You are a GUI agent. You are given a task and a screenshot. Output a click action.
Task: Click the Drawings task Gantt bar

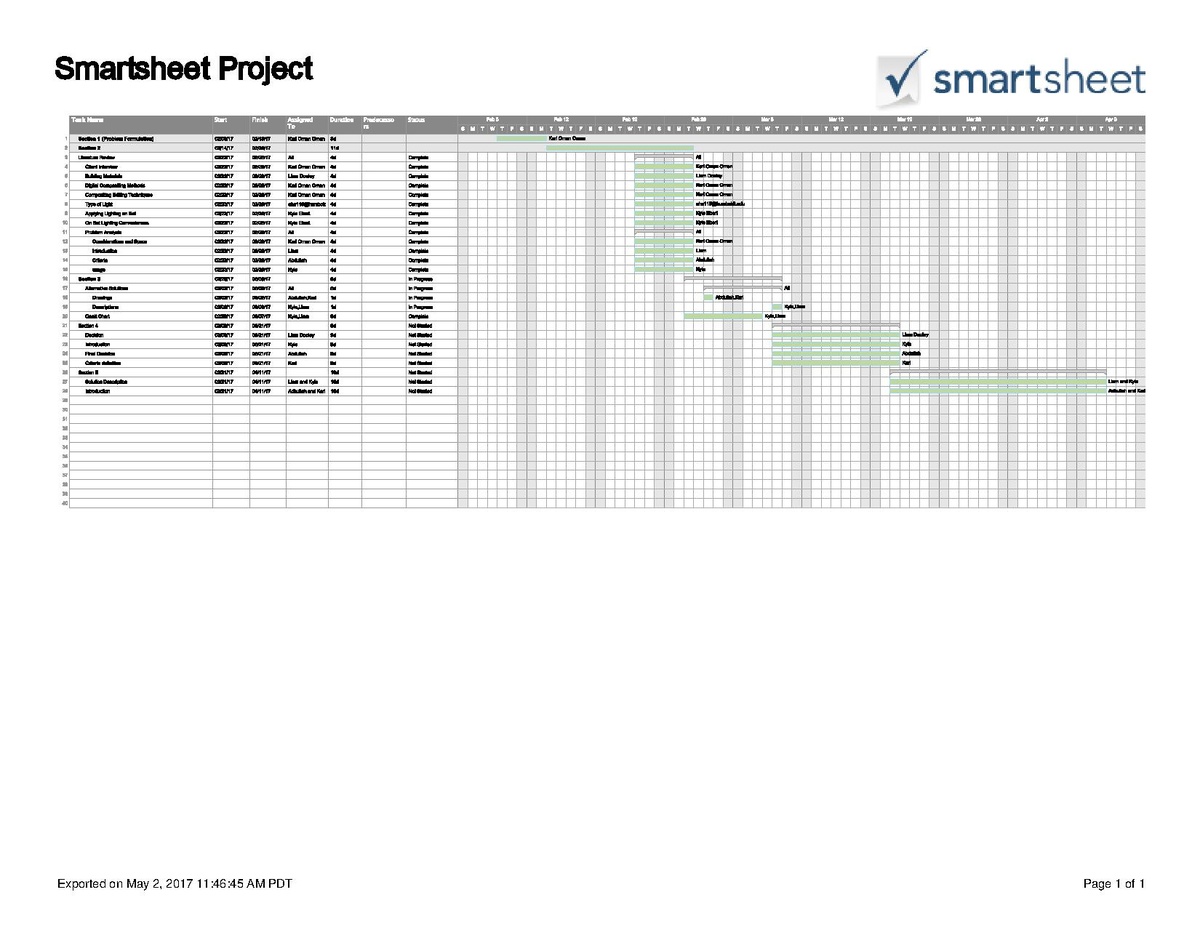click(x=708, y=297)
